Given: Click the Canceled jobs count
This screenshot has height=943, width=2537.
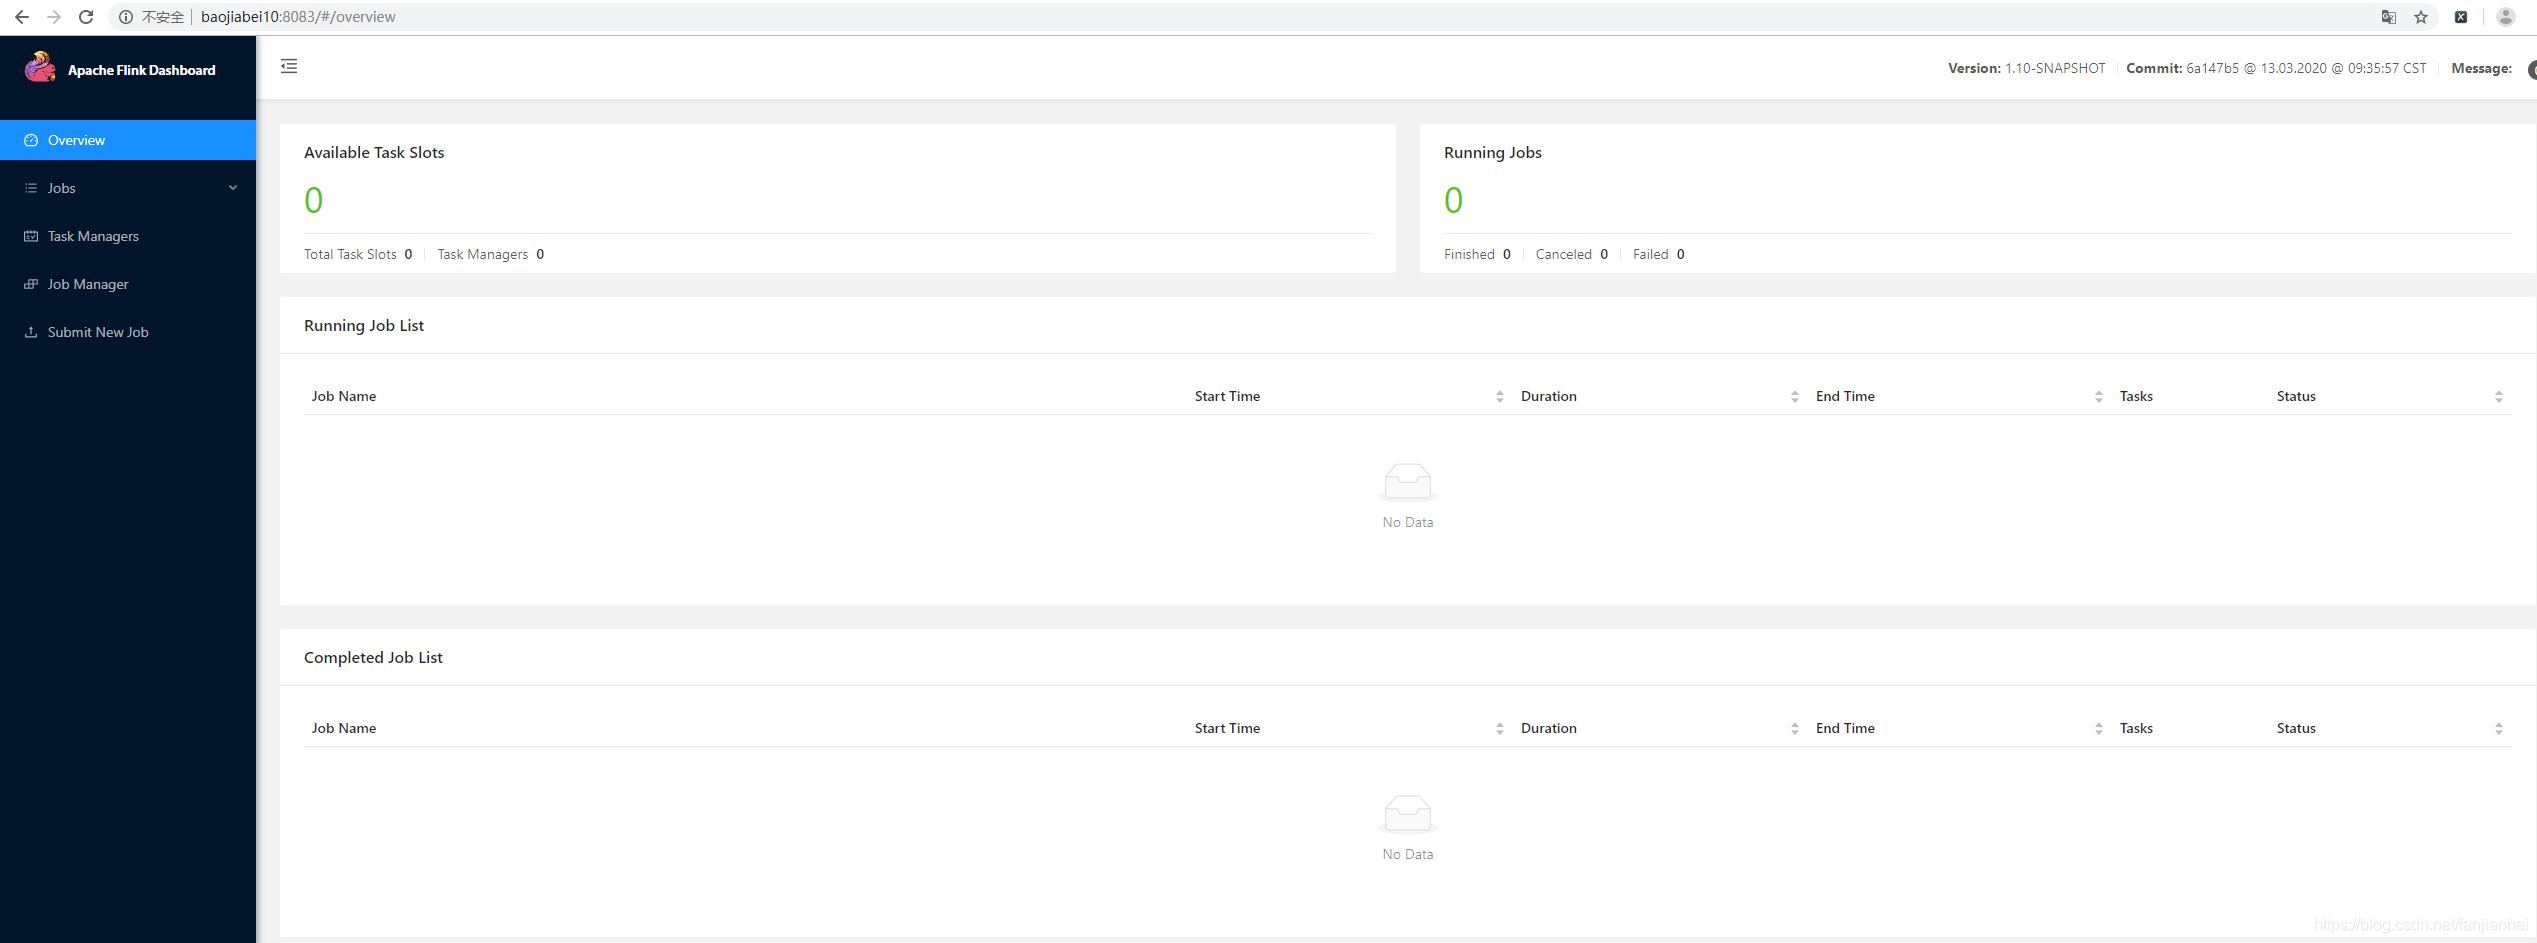Looking at the screenshot, I should click(1604, 254).
